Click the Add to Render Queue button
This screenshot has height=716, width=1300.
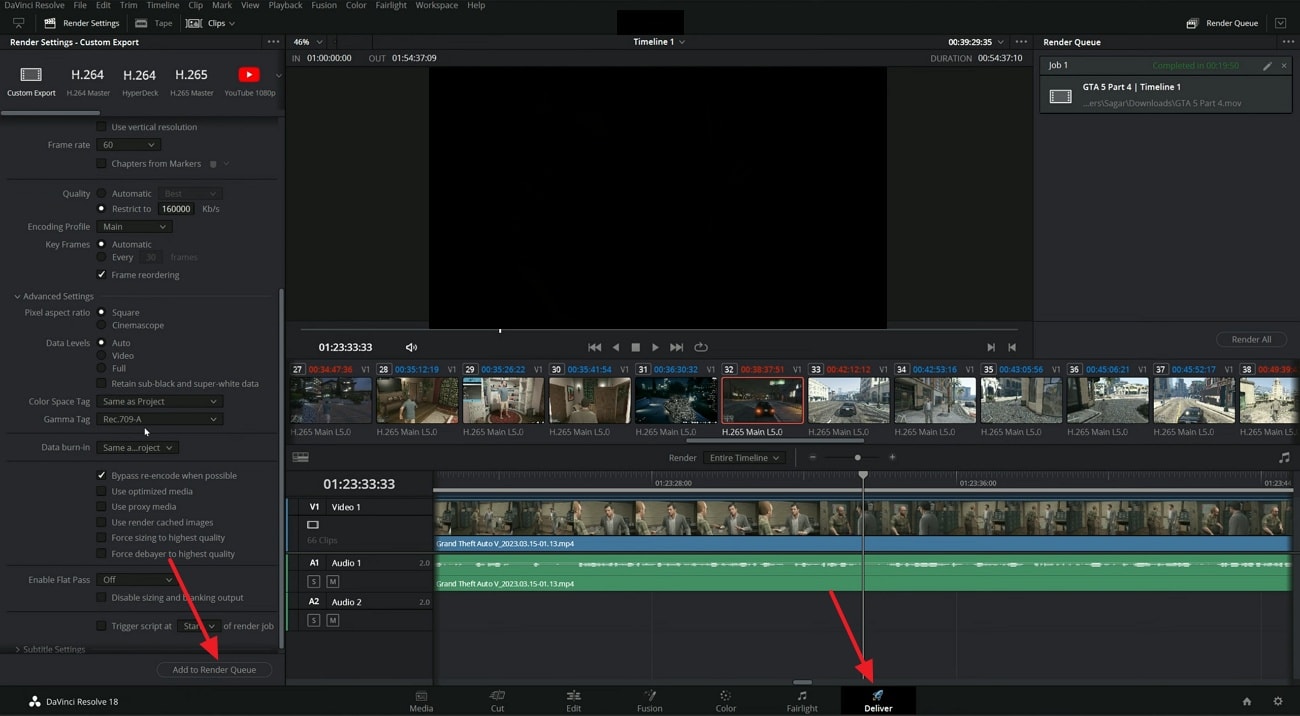point(214,669)
